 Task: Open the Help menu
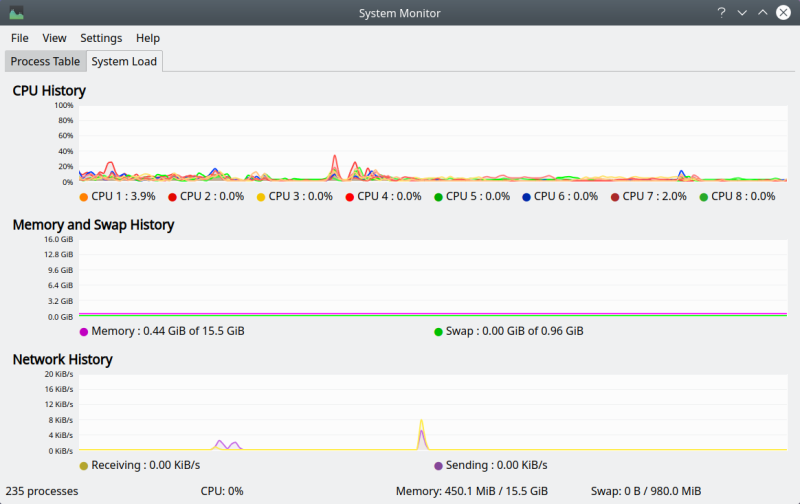pyautogui.click(x=148, y=38)
